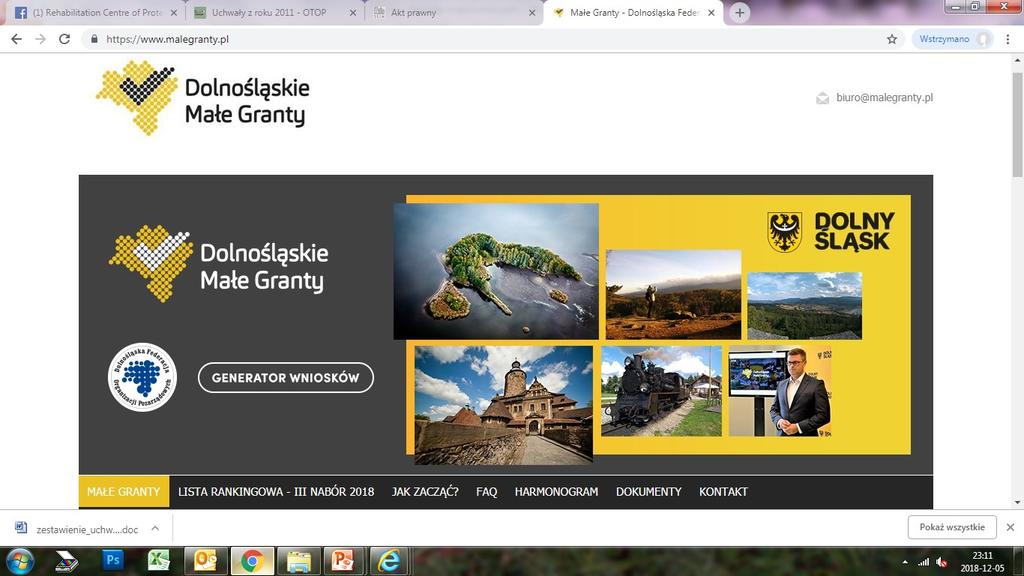1024x576 pixels.
Task: Click the page scrollbar up arrow
Action: point(1017,60)
